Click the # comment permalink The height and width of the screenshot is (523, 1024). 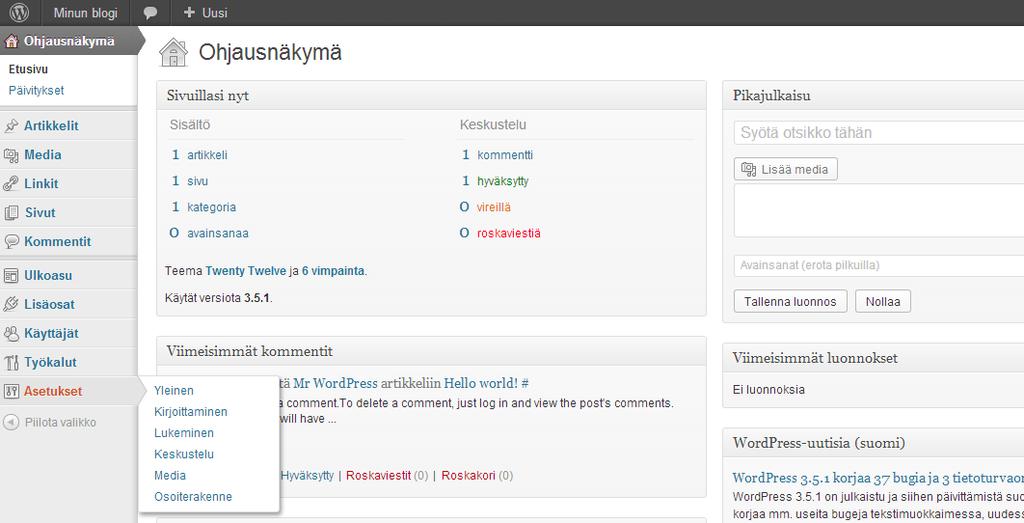(x=525, y=383)
